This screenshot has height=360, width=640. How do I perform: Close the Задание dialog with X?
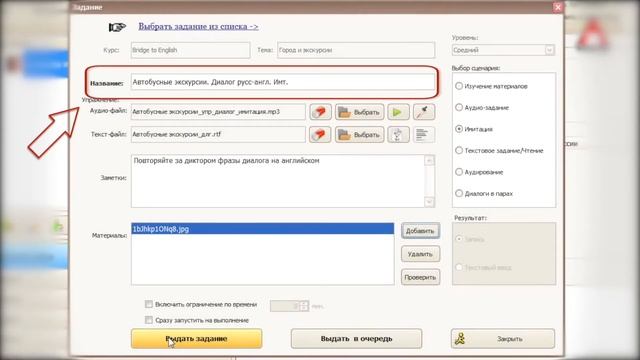[x=558, y=7]
